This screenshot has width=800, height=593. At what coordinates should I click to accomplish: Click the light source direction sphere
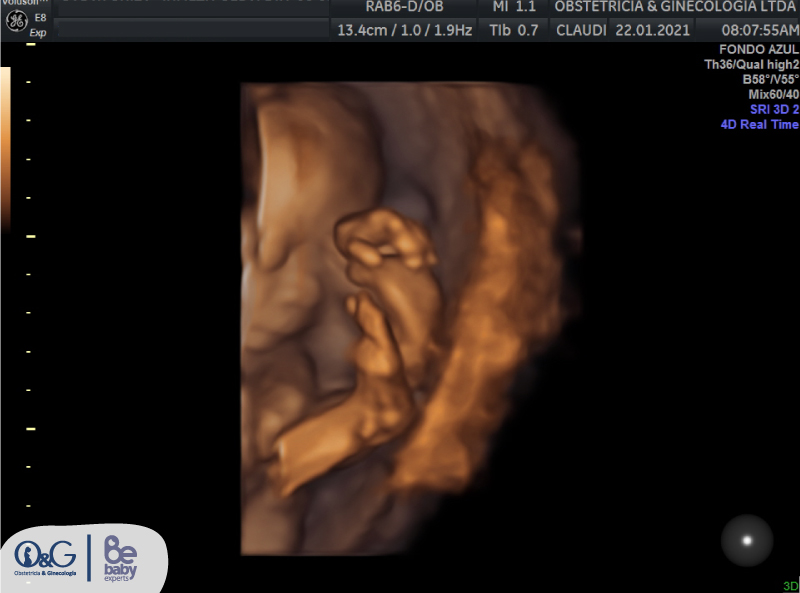point(747,540)
